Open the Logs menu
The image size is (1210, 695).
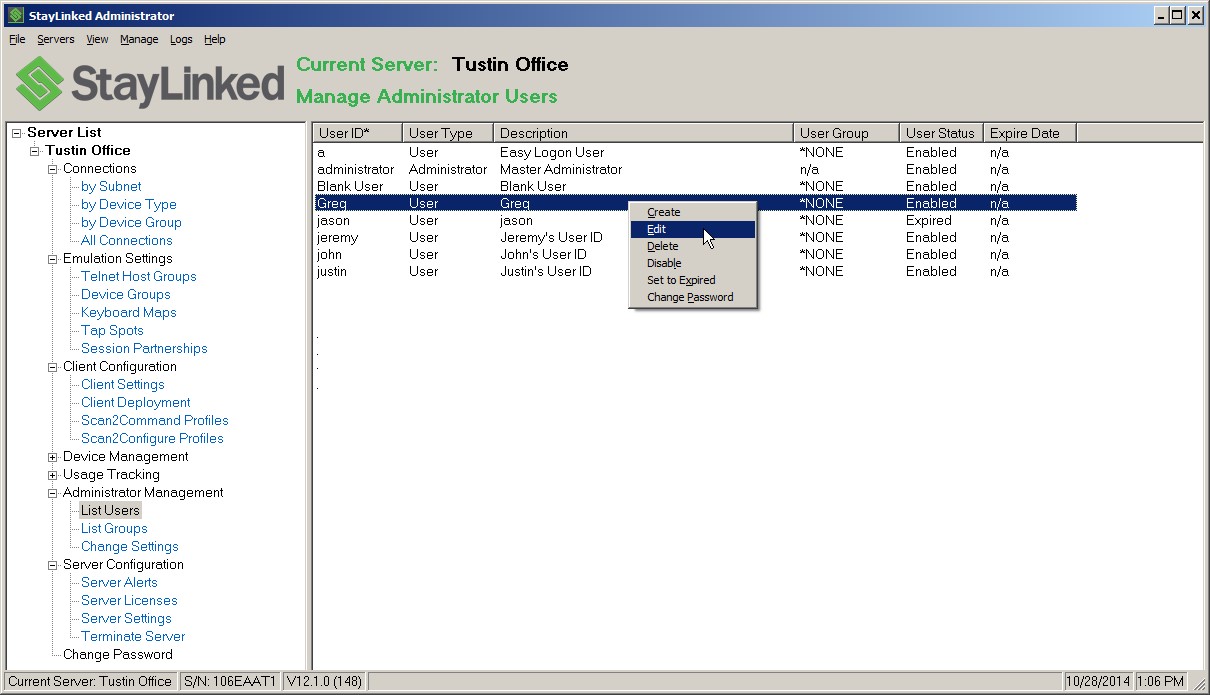[x=181, y=39]
